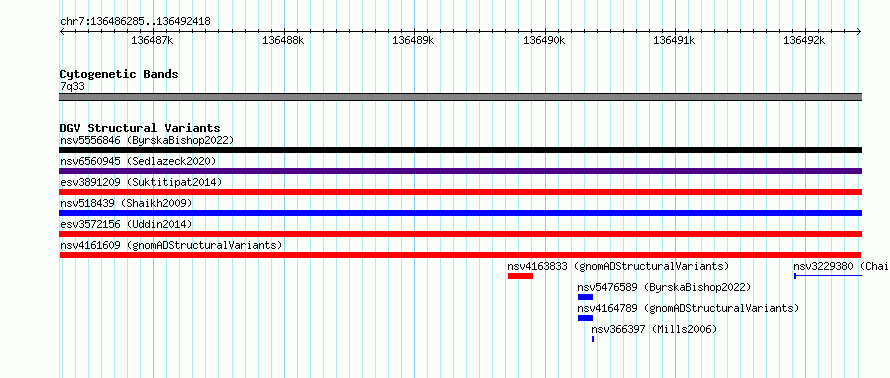This screenshot has height=378, width=890.
Task: Open the nsv5556846 (ByrskaBishop2022) label
Action: point(147,140)
